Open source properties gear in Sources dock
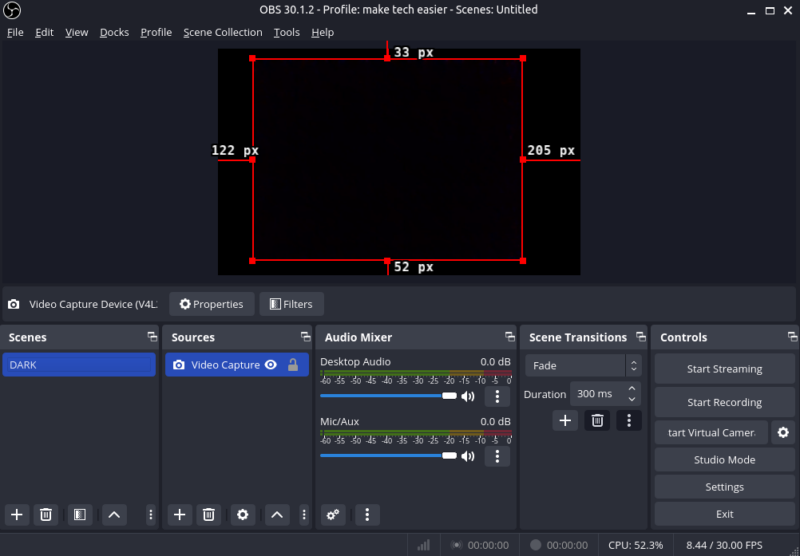800x556 pixels. (243, 515)
